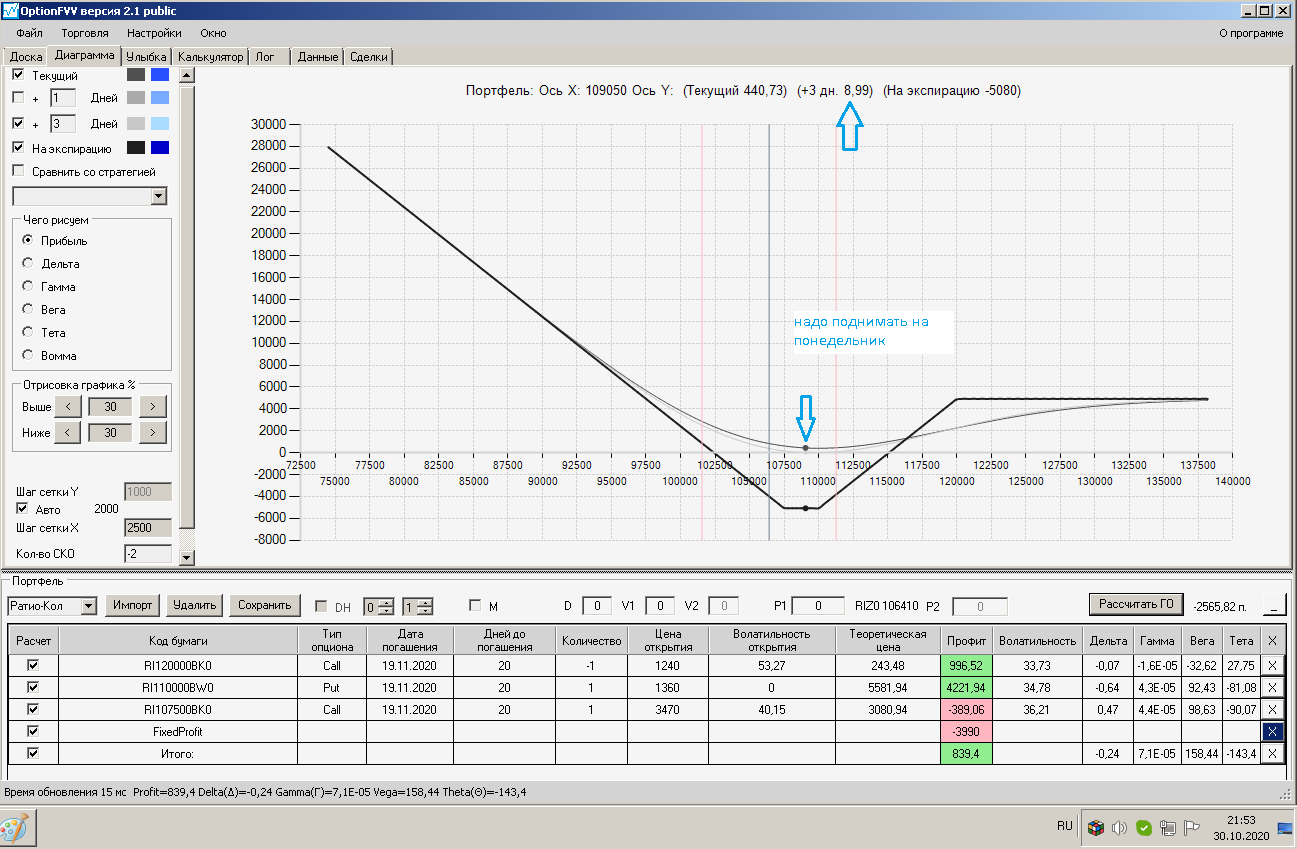Uncheck Расчет for the FixedProfit row
This screenshot has height=849, width=1297.
[33, 731]
